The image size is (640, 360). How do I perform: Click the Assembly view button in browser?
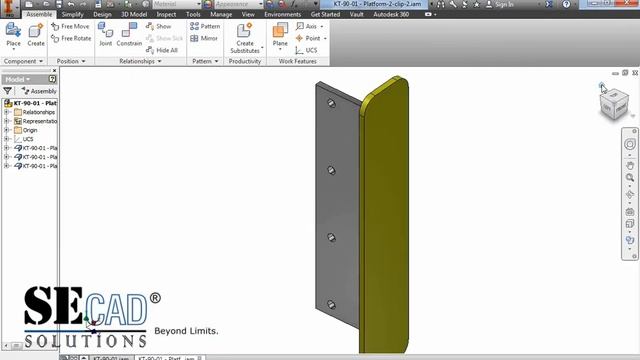point(39,91)
